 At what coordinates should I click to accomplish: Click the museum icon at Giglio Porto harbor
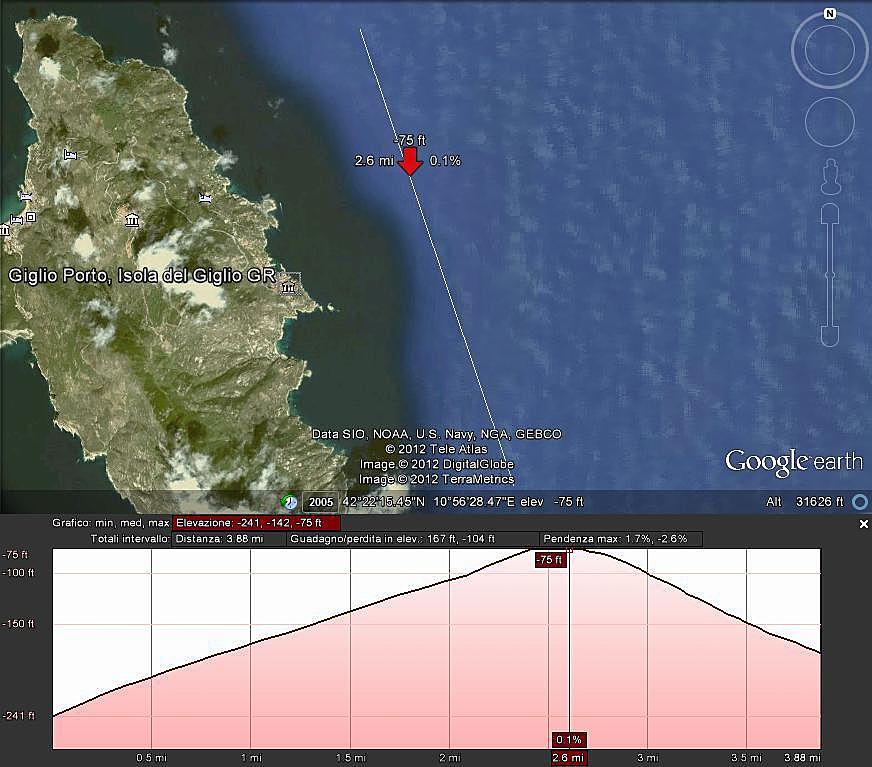(x=289, y=288)
